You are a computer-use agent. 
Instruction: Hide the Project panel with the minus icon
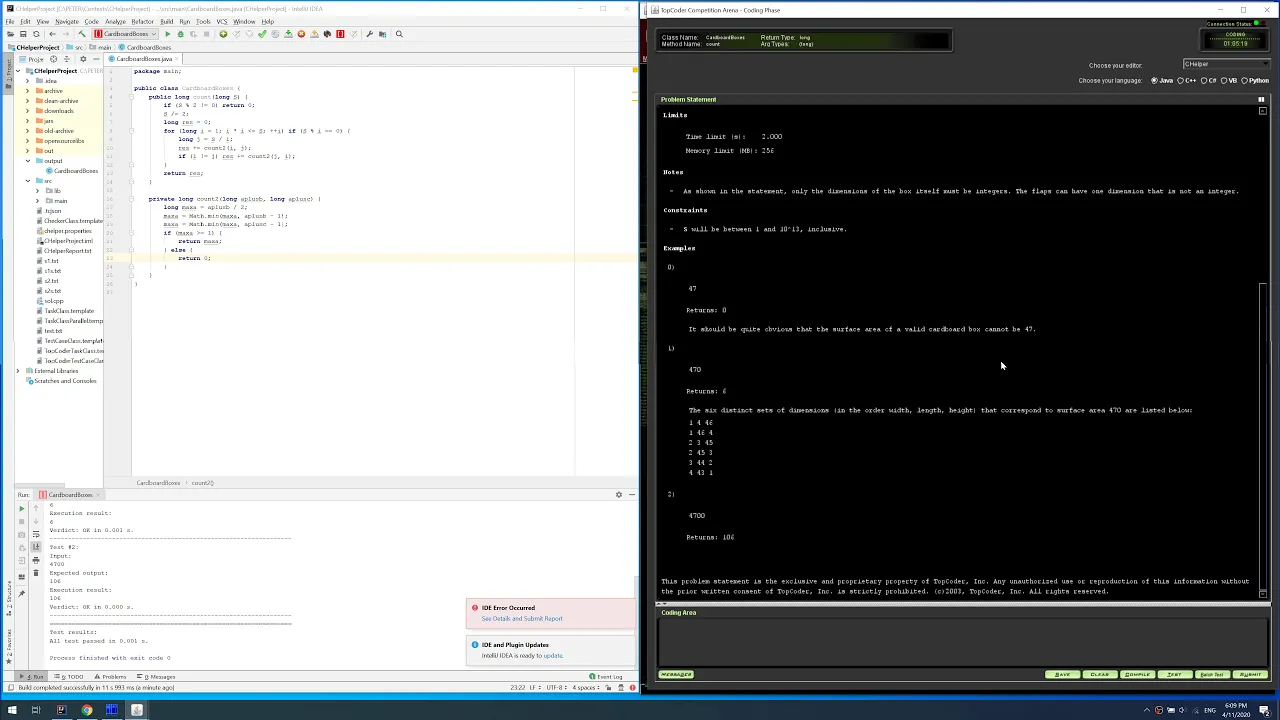(96, 59)
